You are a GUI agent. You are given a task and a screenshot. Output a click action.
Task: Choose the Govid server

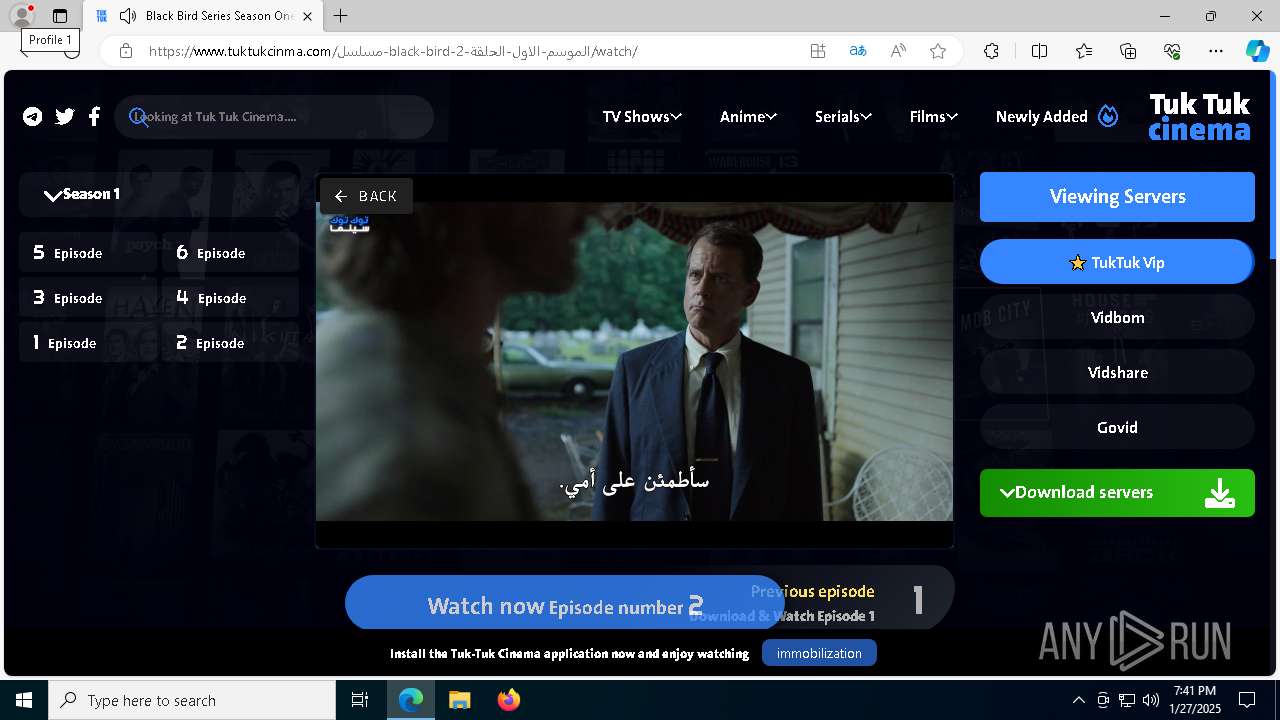point(1117,428)
